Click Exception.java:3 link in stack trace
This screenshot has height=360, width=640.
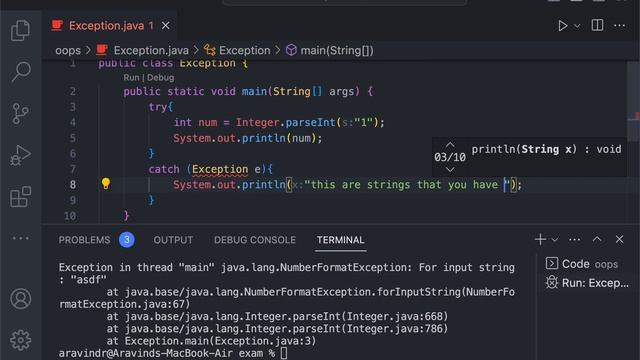[x=264, y=341]
